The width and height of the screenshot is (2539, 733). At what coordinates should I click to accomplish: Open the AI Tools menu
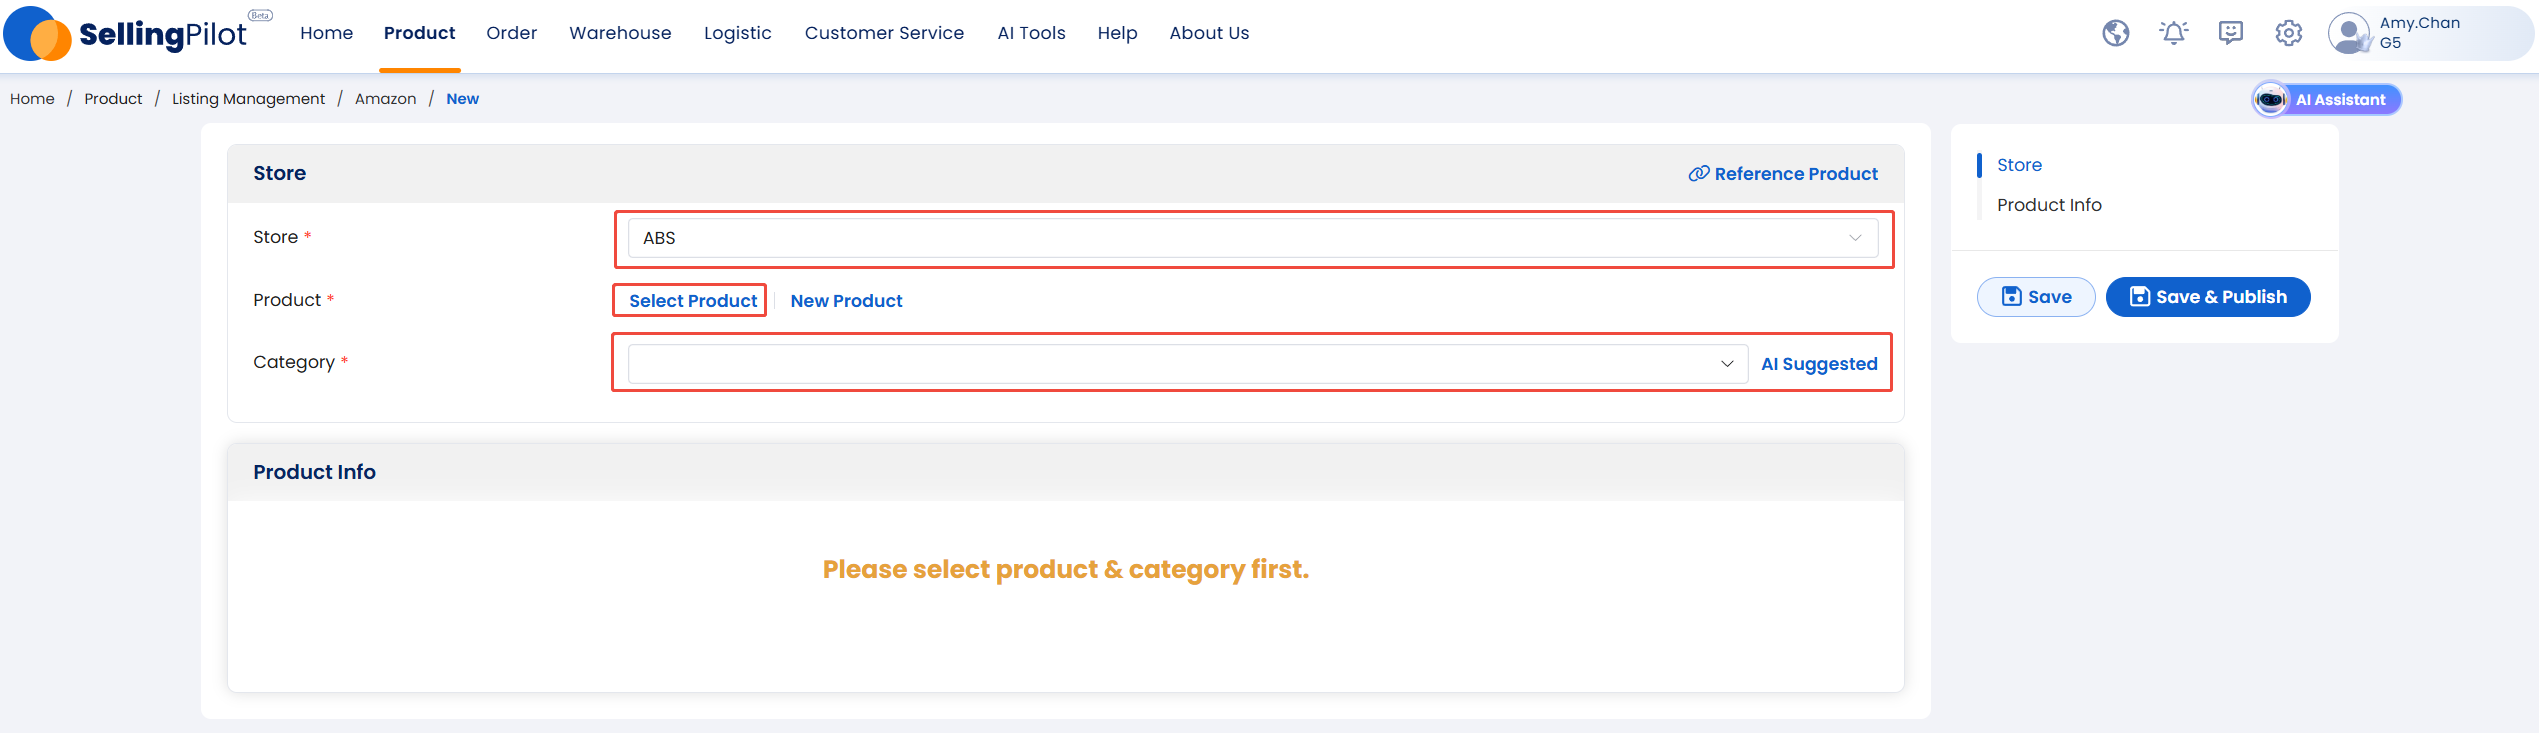point(1031,33)
